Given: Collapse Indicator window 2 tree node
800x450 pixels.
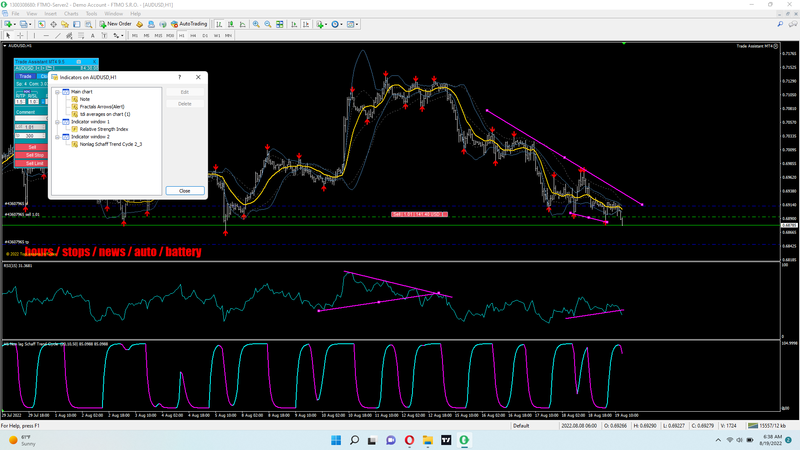Looking at the screenshot, I should [58, 136].
